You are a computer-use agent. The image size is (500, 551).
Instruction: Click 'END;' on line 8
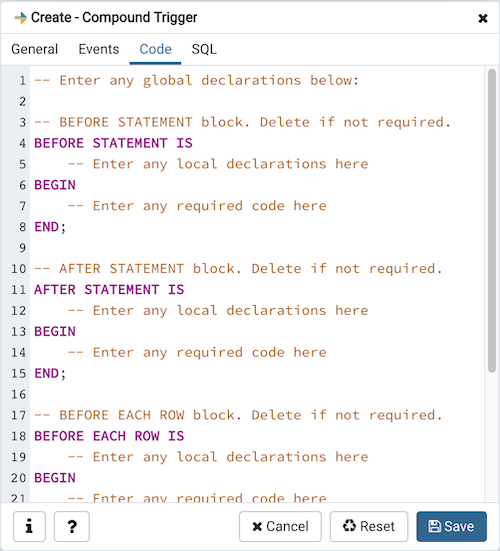50,227
